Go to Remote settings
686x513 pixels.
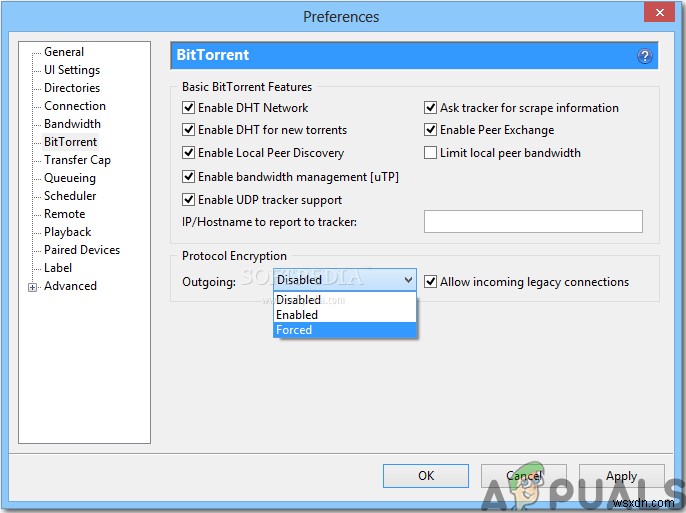[64, 214]
